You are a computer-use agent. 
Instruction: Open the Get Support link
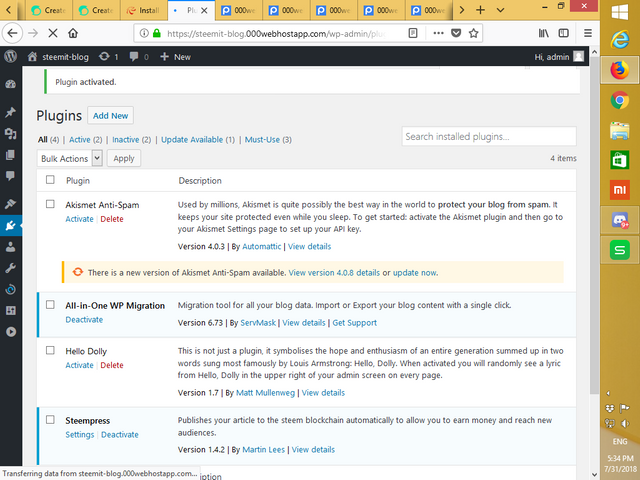tap(354, 323)
